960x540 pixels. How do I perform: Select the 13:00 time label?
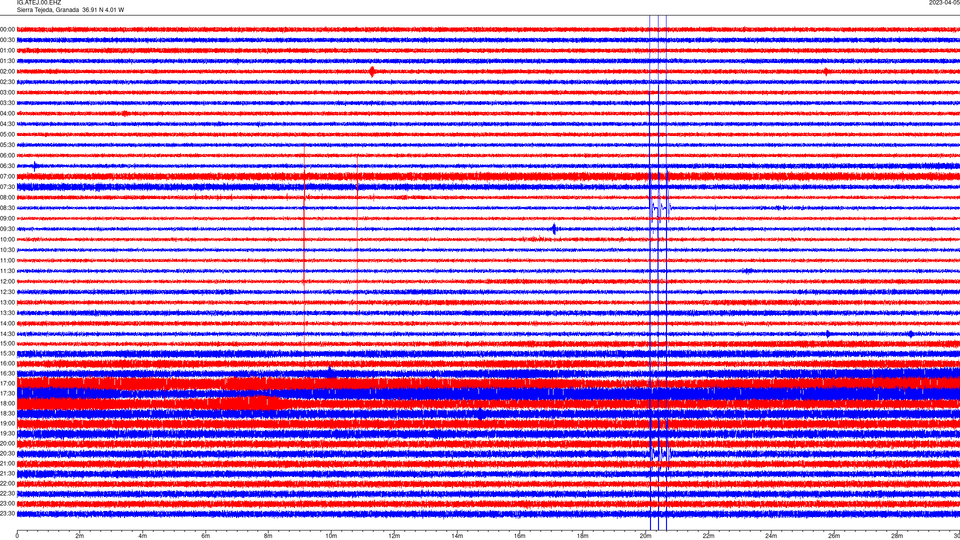tap(7, 302)
